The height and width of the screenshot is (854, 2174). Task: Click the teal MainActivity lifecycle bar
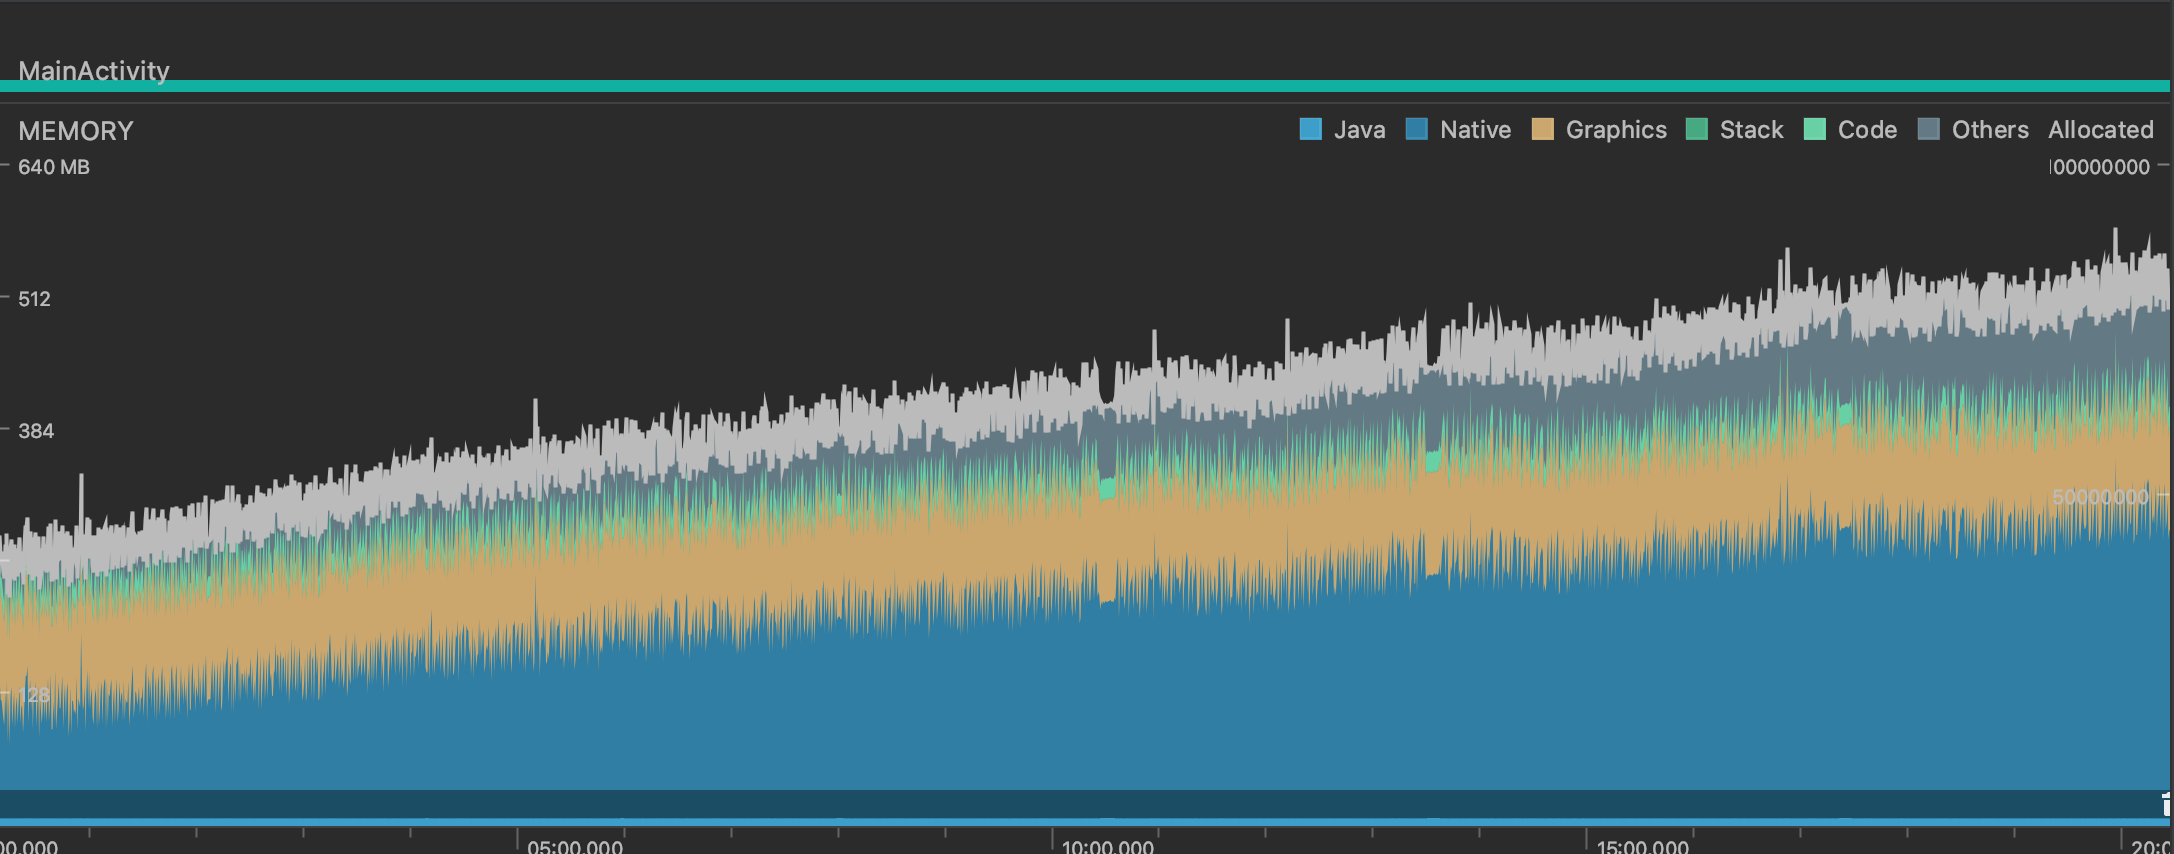[x=1085, y=86]
